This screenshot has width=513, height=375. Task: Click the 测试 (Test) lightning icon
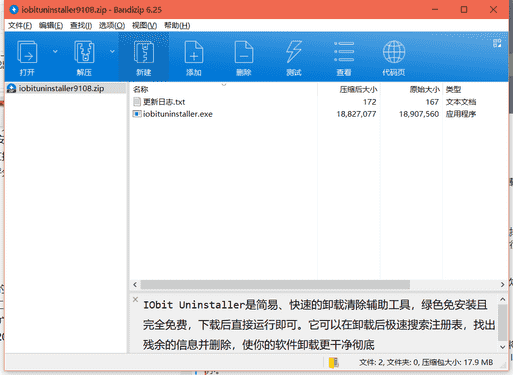point(294,52)
